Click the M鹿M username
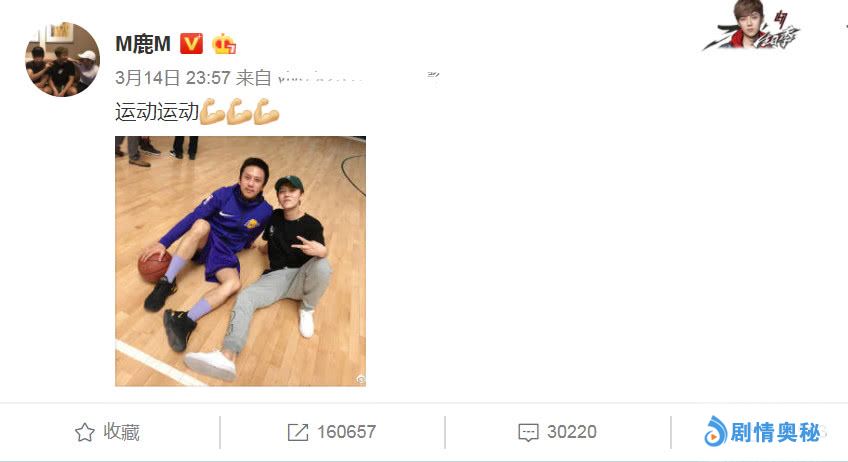The height and width of the screenshot is (462, 848). tap(143, 44)
